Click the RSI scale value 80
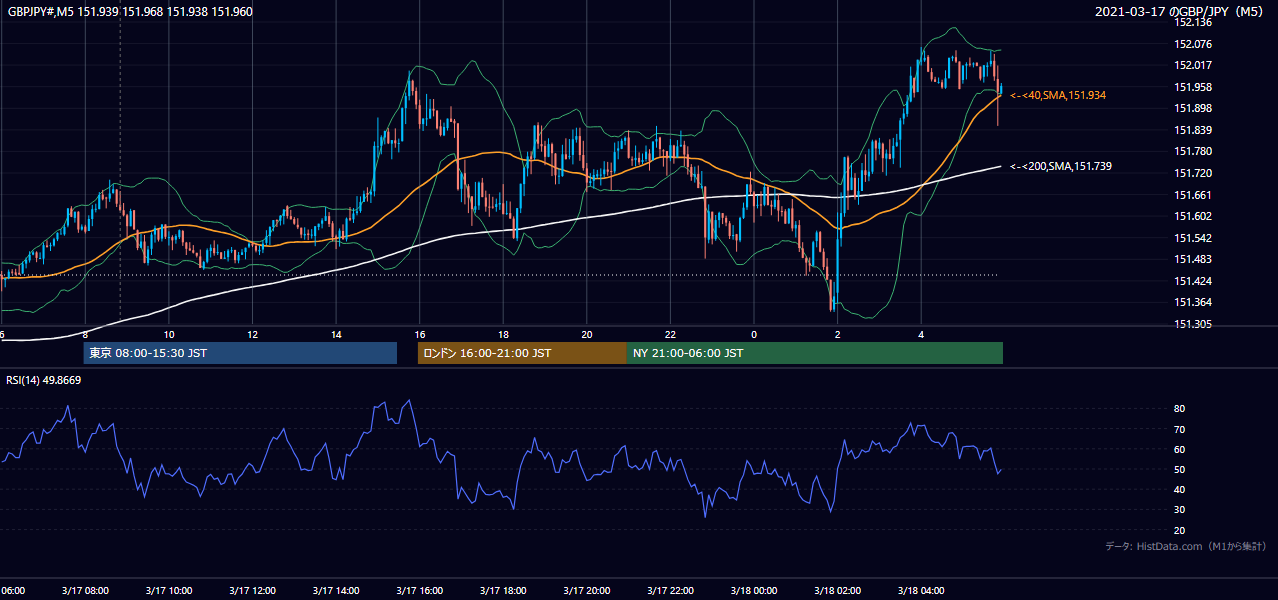1278x600 pixels. pos(1180,409)
